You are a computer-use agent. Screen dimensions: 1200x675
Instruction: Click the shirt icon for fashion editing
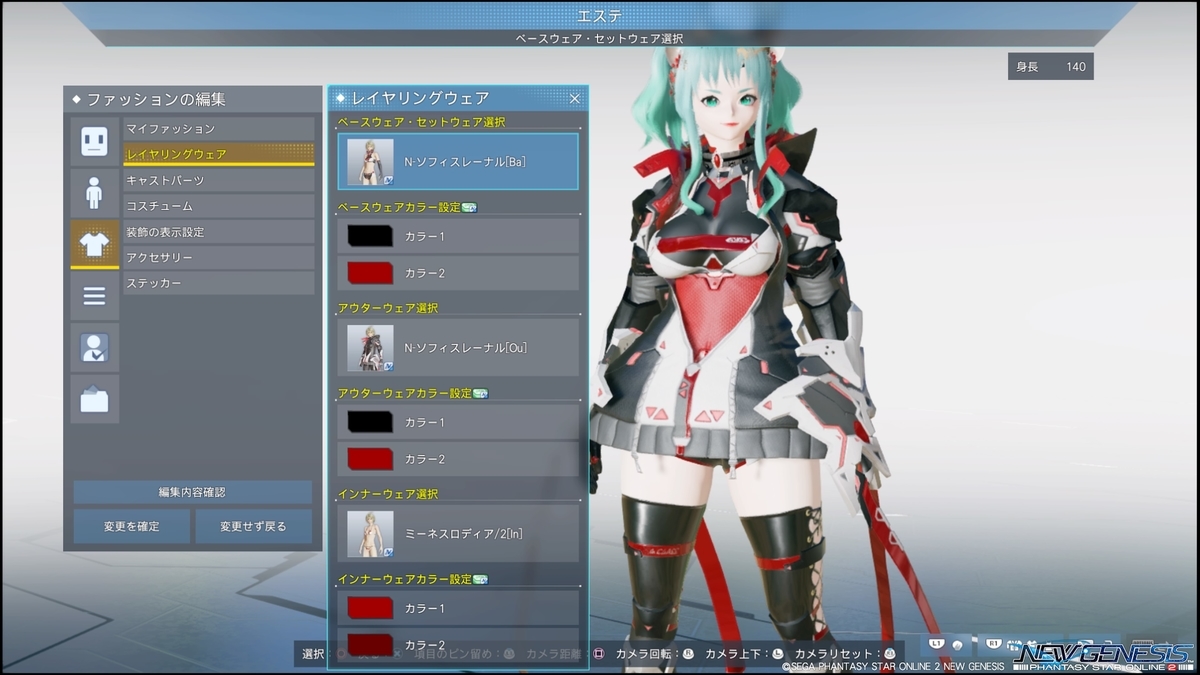point(94,240)
